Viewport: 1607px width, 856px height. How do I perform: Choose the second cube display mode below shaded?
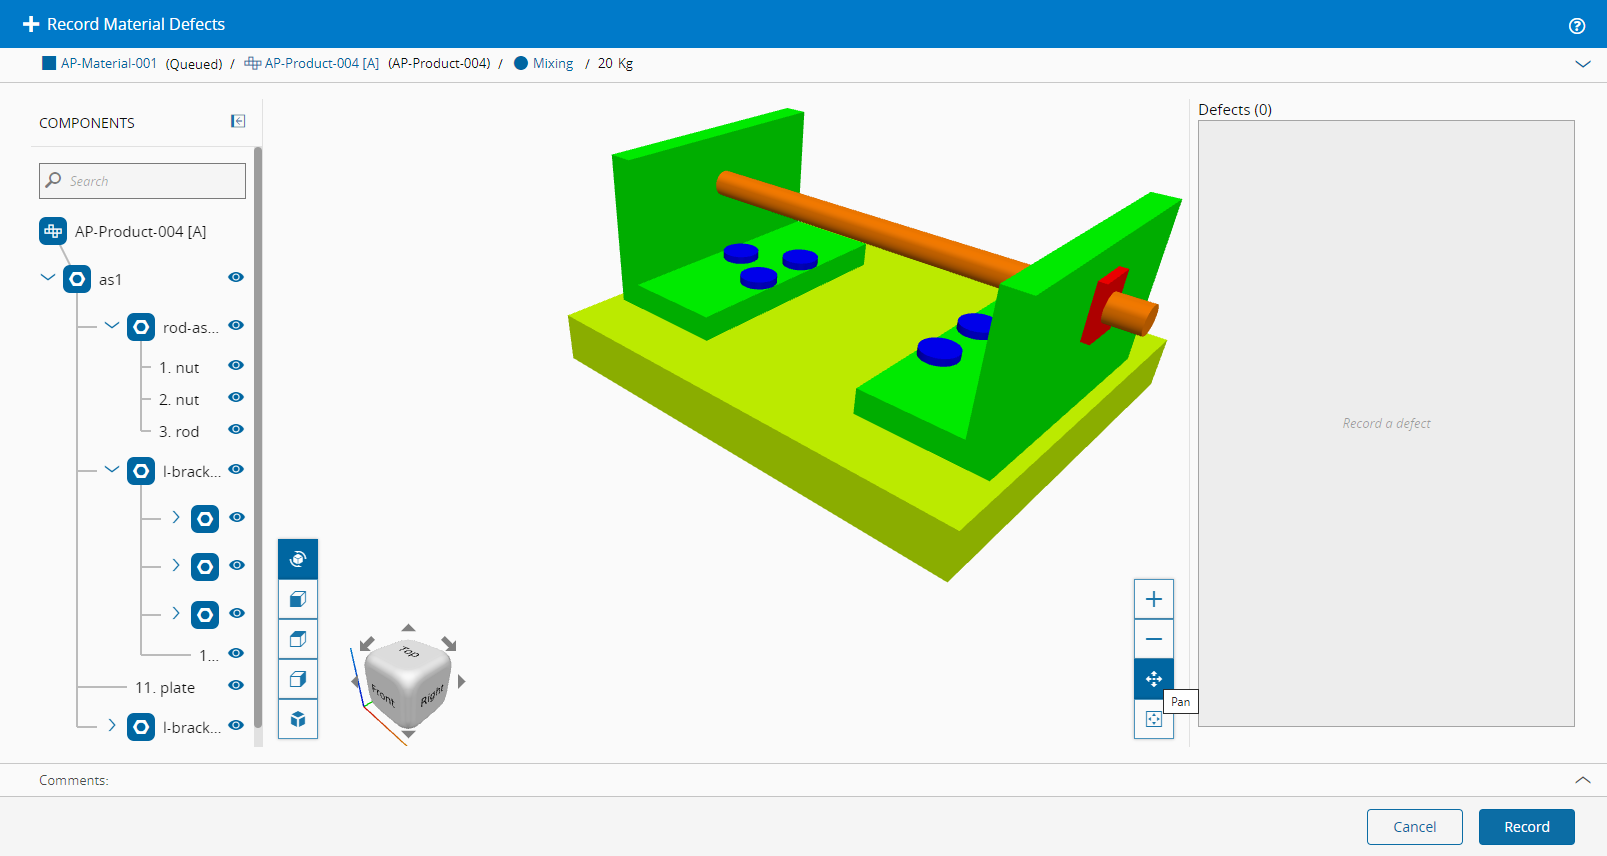pyautogui.click(x=298, y=639)
